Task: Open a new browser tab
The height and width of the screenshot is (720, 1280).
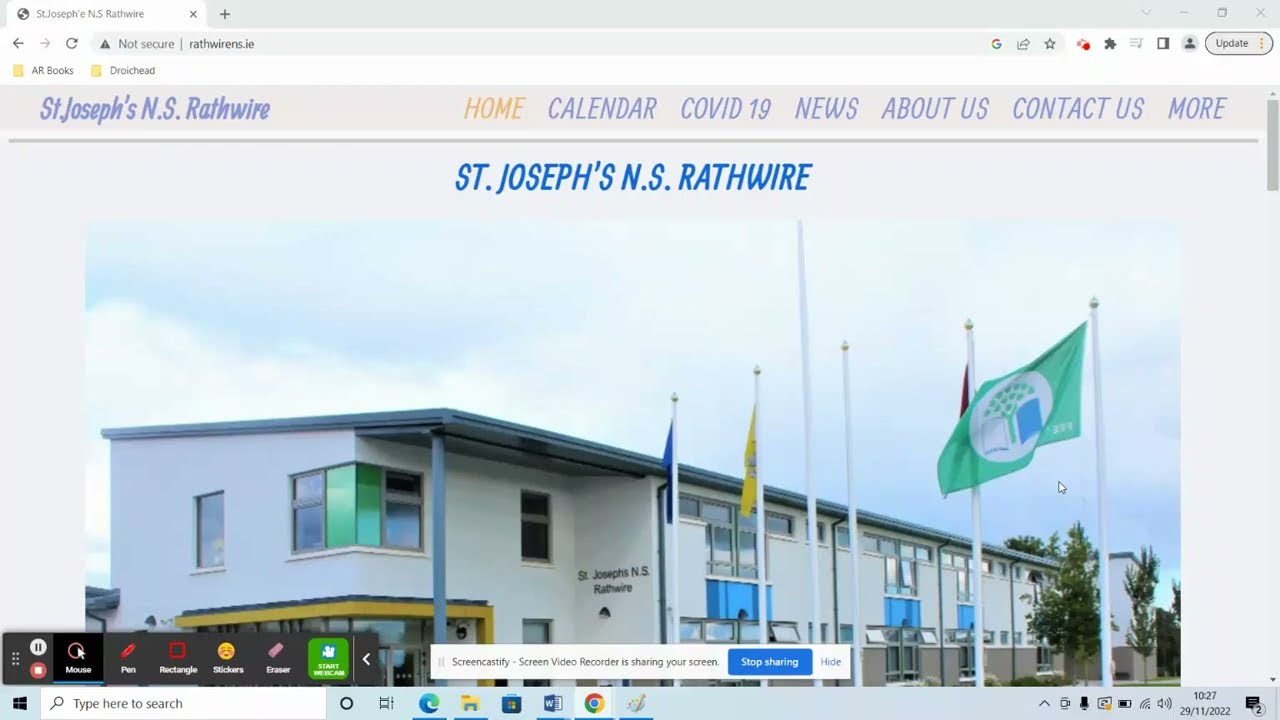Action: [225, 14]
